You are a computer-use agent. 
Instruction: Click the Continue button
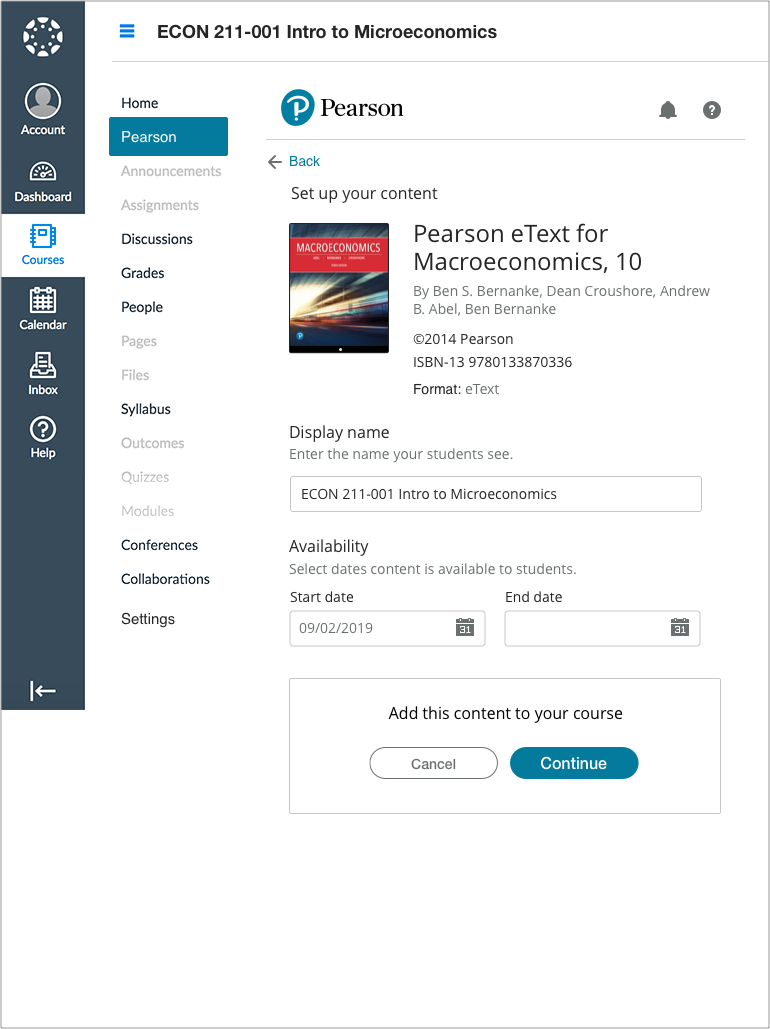574,763
